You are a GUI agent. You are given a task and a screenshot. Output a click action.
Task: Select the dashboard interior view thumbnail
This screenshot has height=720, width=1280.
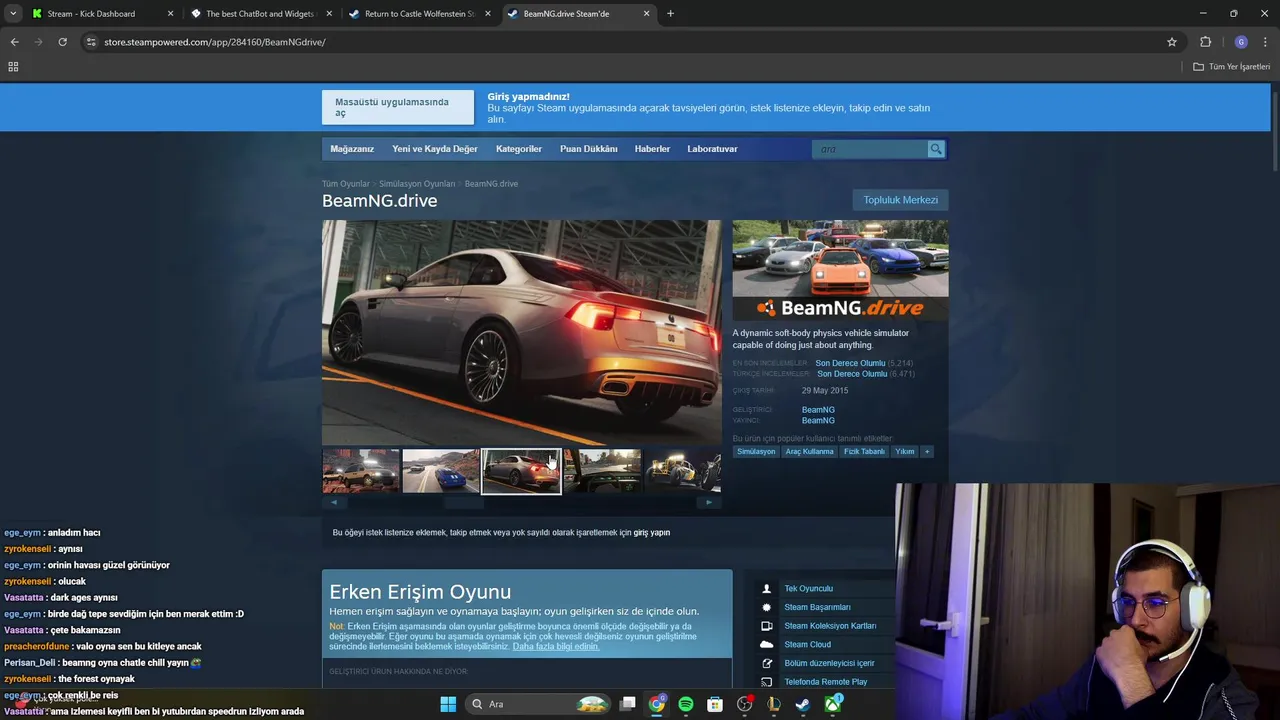[602, 471]
